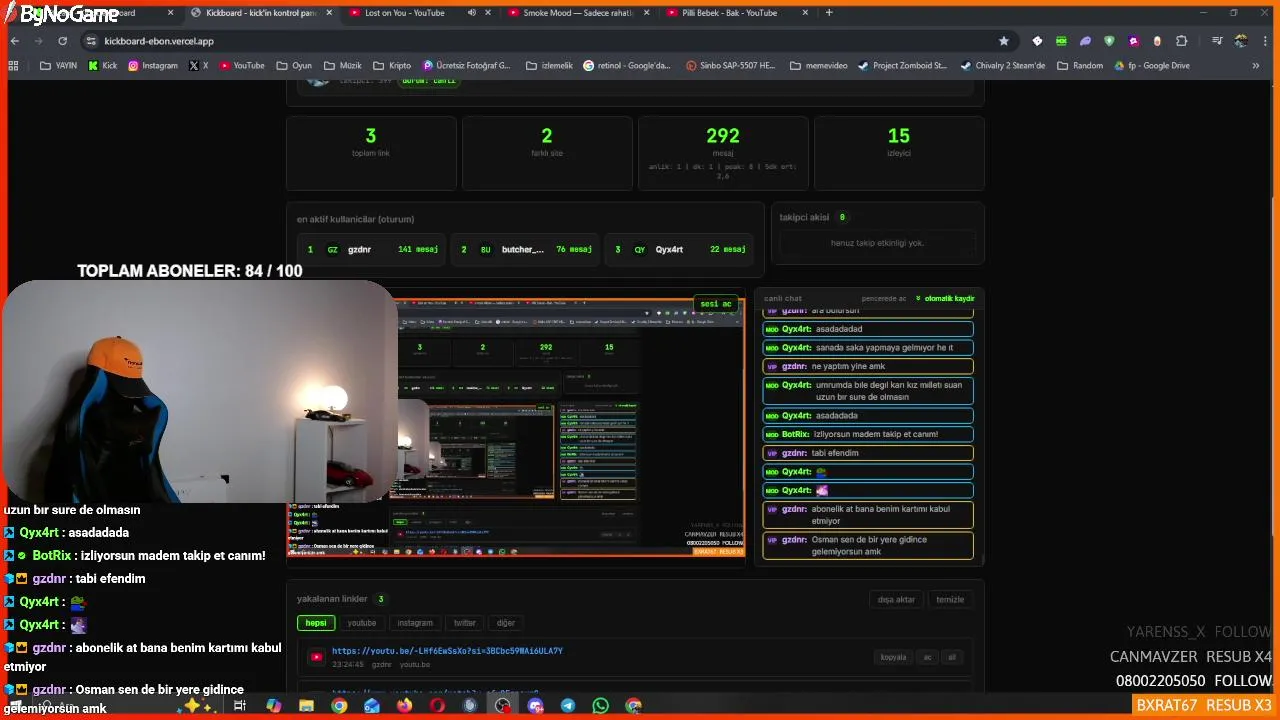Viewport: 1280px width, 720px height.
Task: Select the youtube link filter
Action: pyautogui.click(x=362, y=623)
